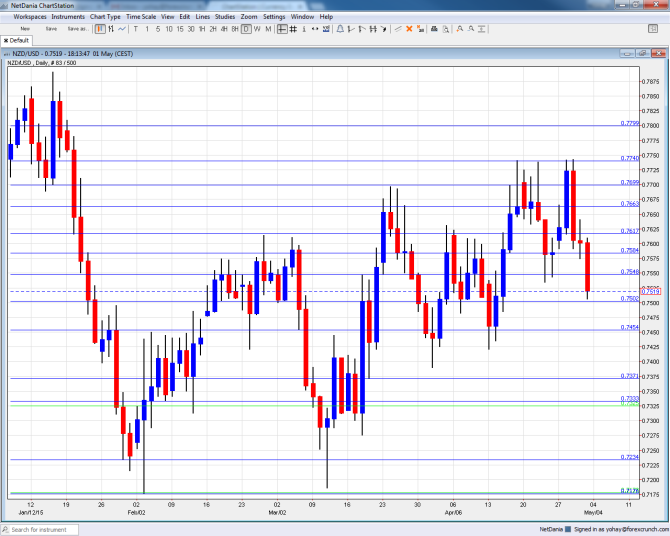The height and width of the screenshot is (536, 670).
Task: Click the New workspace button
Action: [x=25, y=29]
